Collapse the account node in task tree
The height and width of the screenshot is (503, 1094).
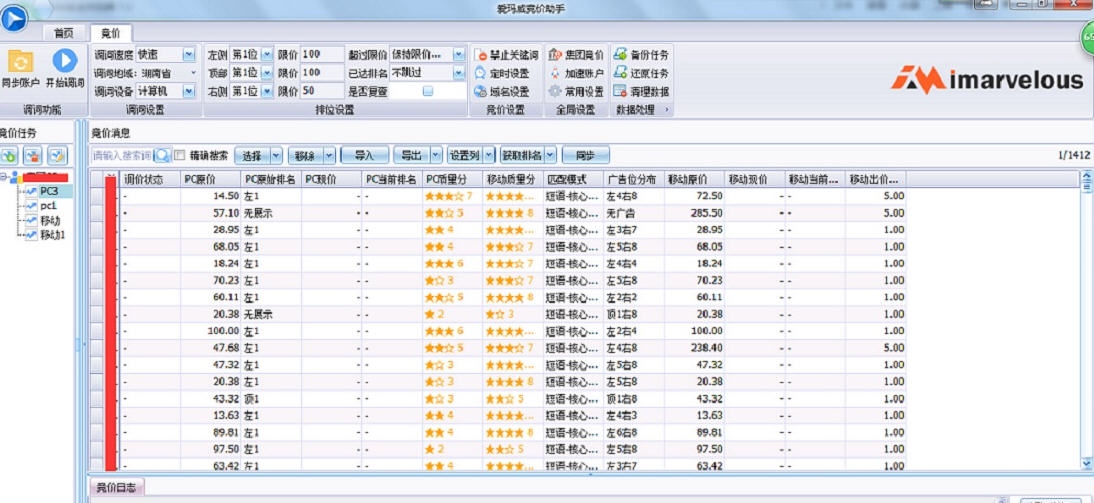[3, 177]
